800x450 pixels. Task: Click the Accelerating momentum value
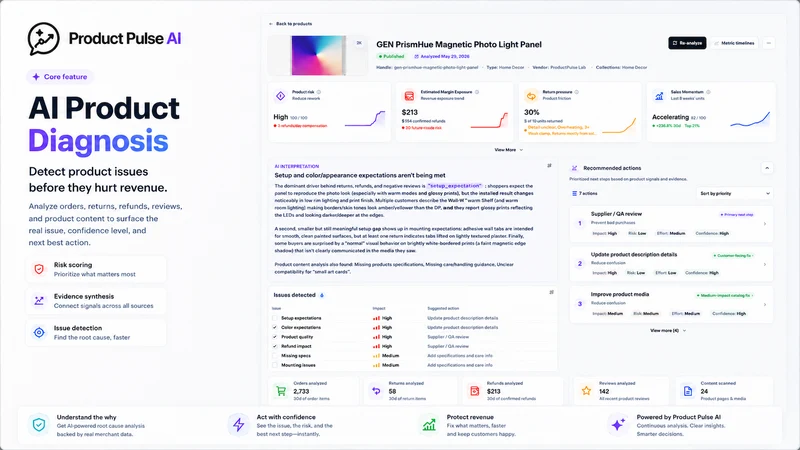coord(670,117)
